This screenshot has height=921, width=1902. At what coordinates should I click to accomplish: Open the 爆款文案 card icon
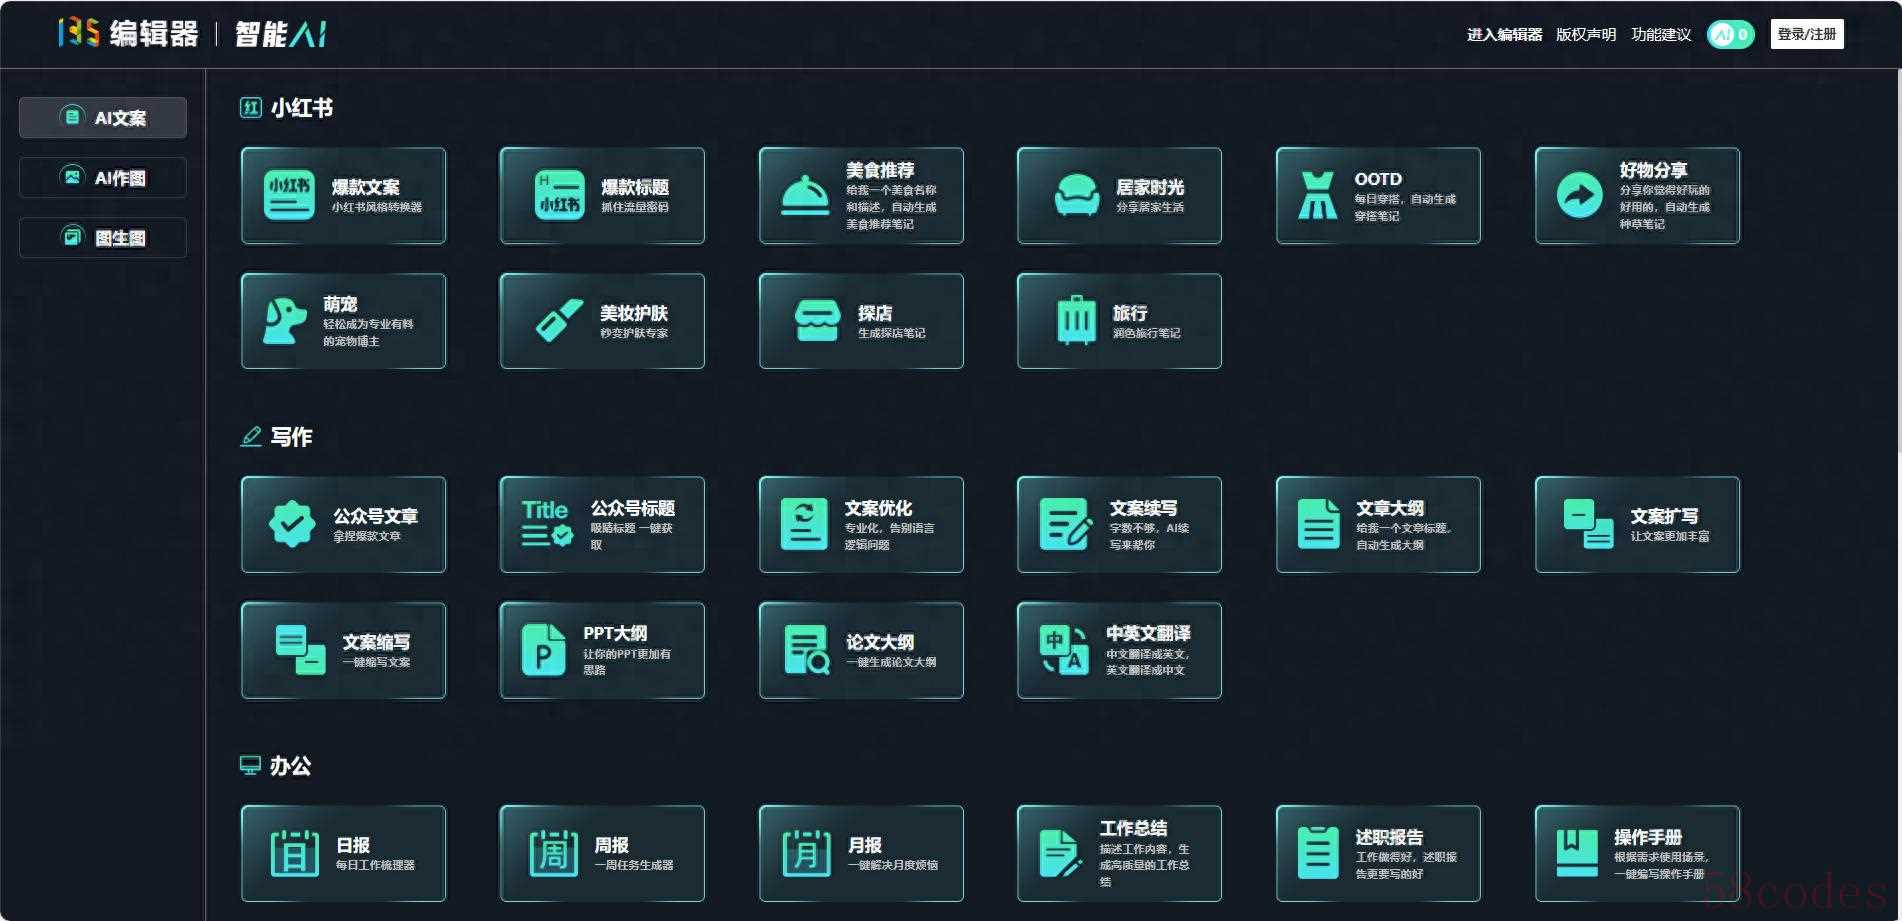tap(289, 195)
